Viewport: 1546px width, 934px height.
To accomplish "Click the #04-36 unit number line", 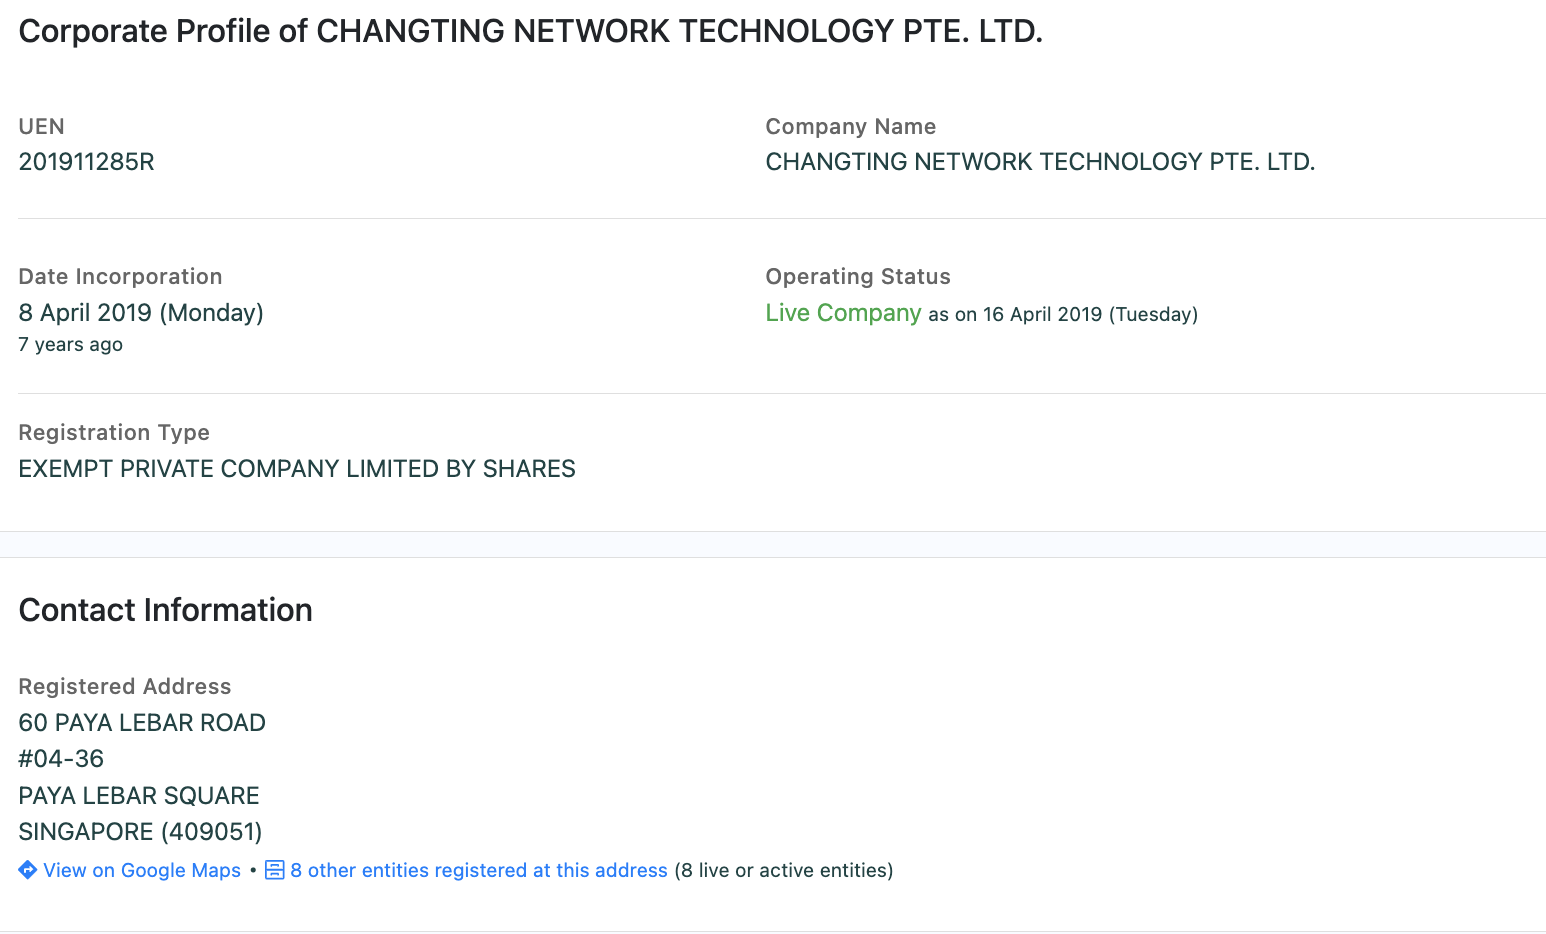I will (x=61, y=759).
